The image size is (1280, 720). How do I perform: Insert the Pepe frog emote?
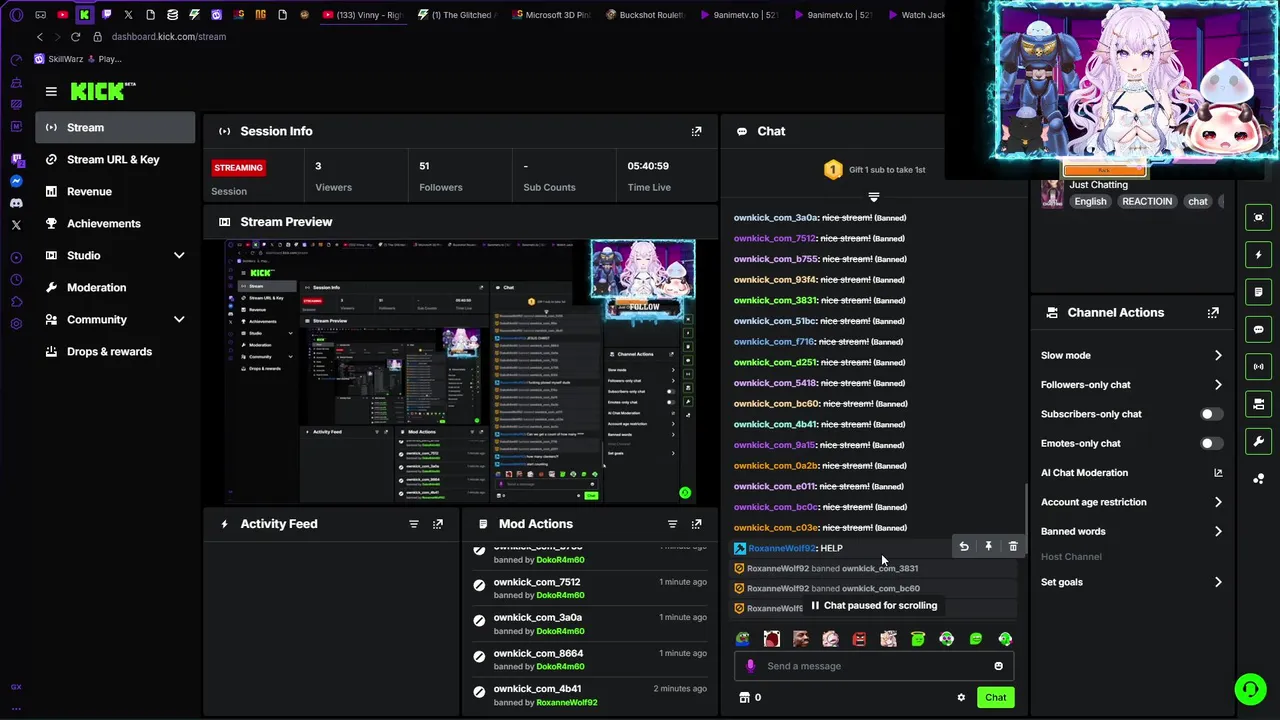742,639
